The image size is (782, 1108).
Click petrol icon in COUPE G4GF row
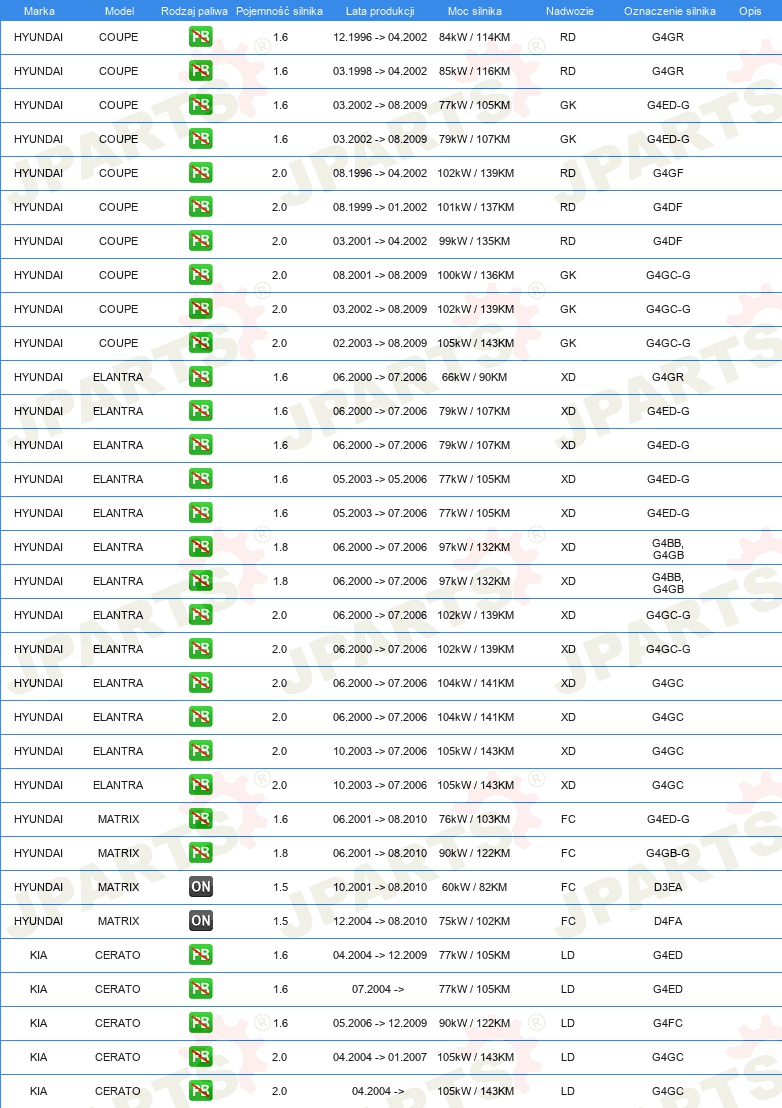click(x=201, y=172)
